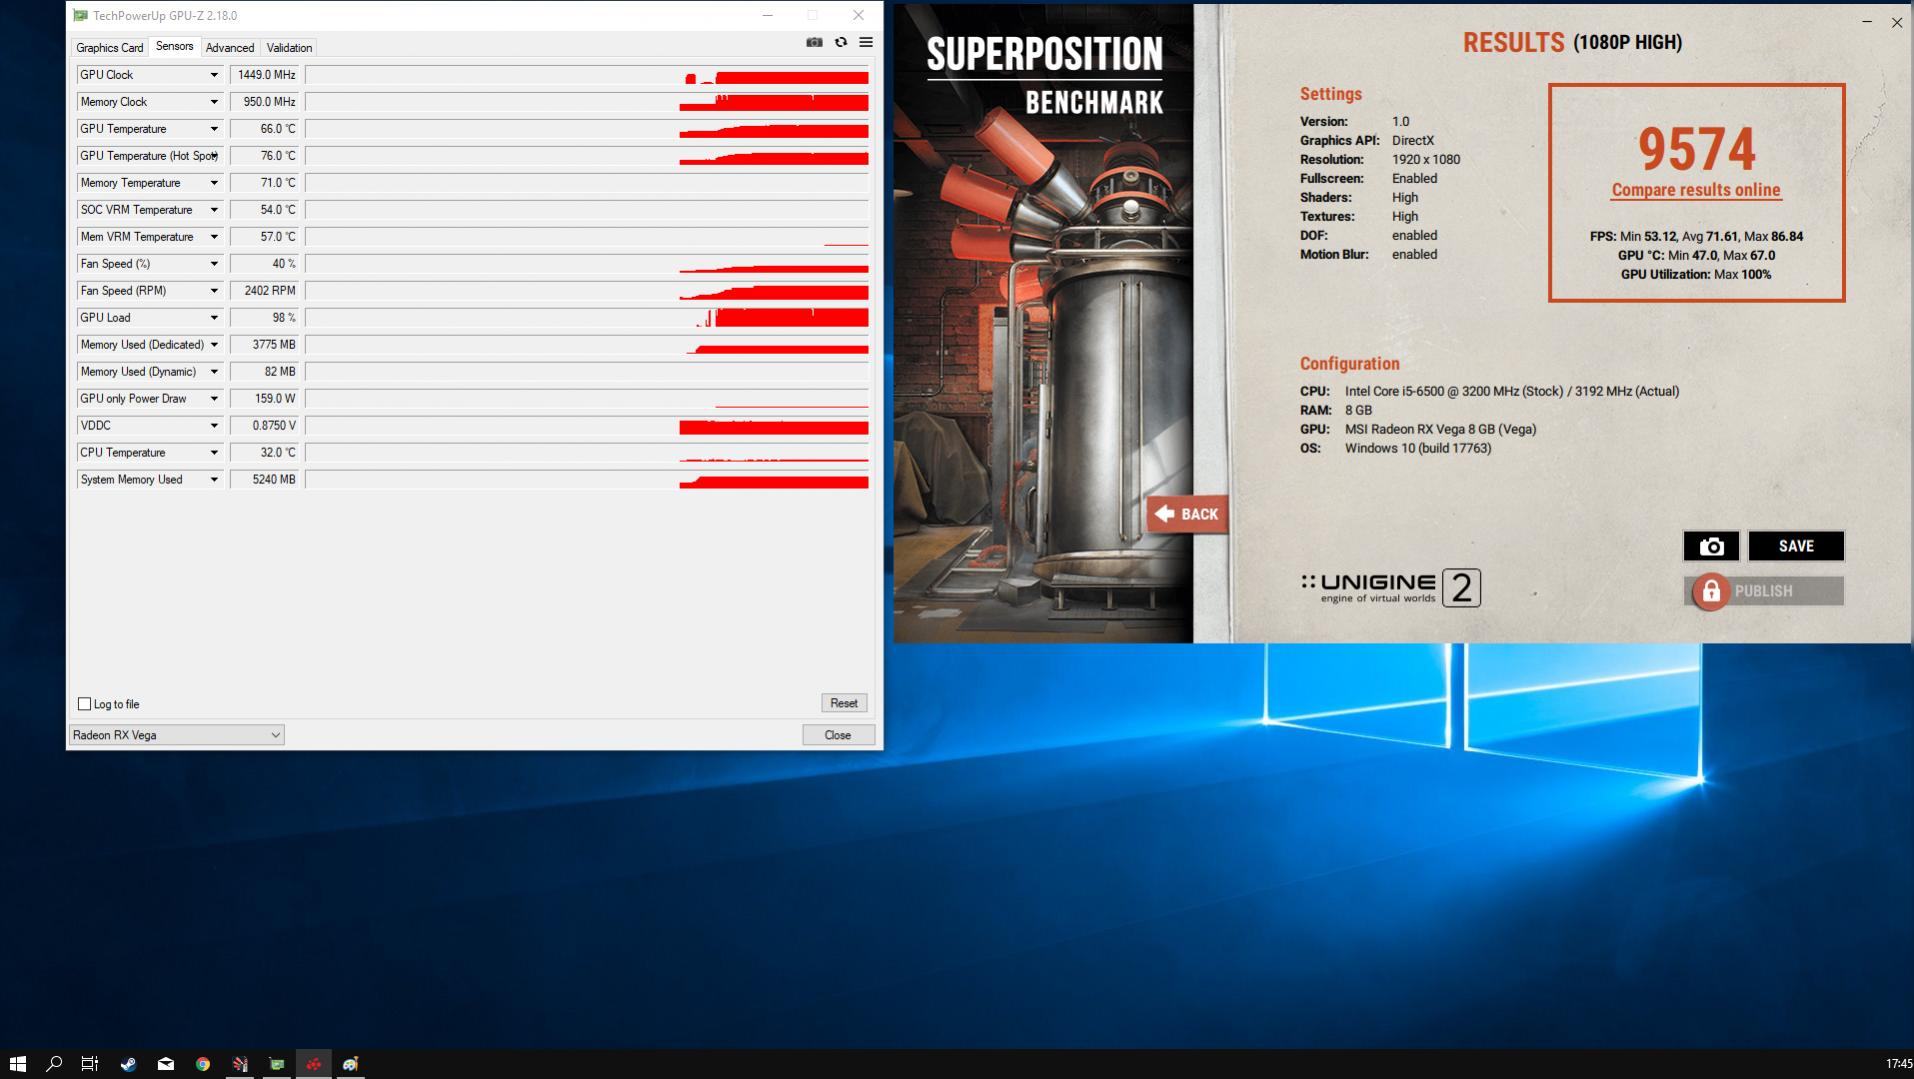Click the GPU Temperature value 66.0 °C
The height and width of the screenshot is (1079, 1914).
click(265, 129)
